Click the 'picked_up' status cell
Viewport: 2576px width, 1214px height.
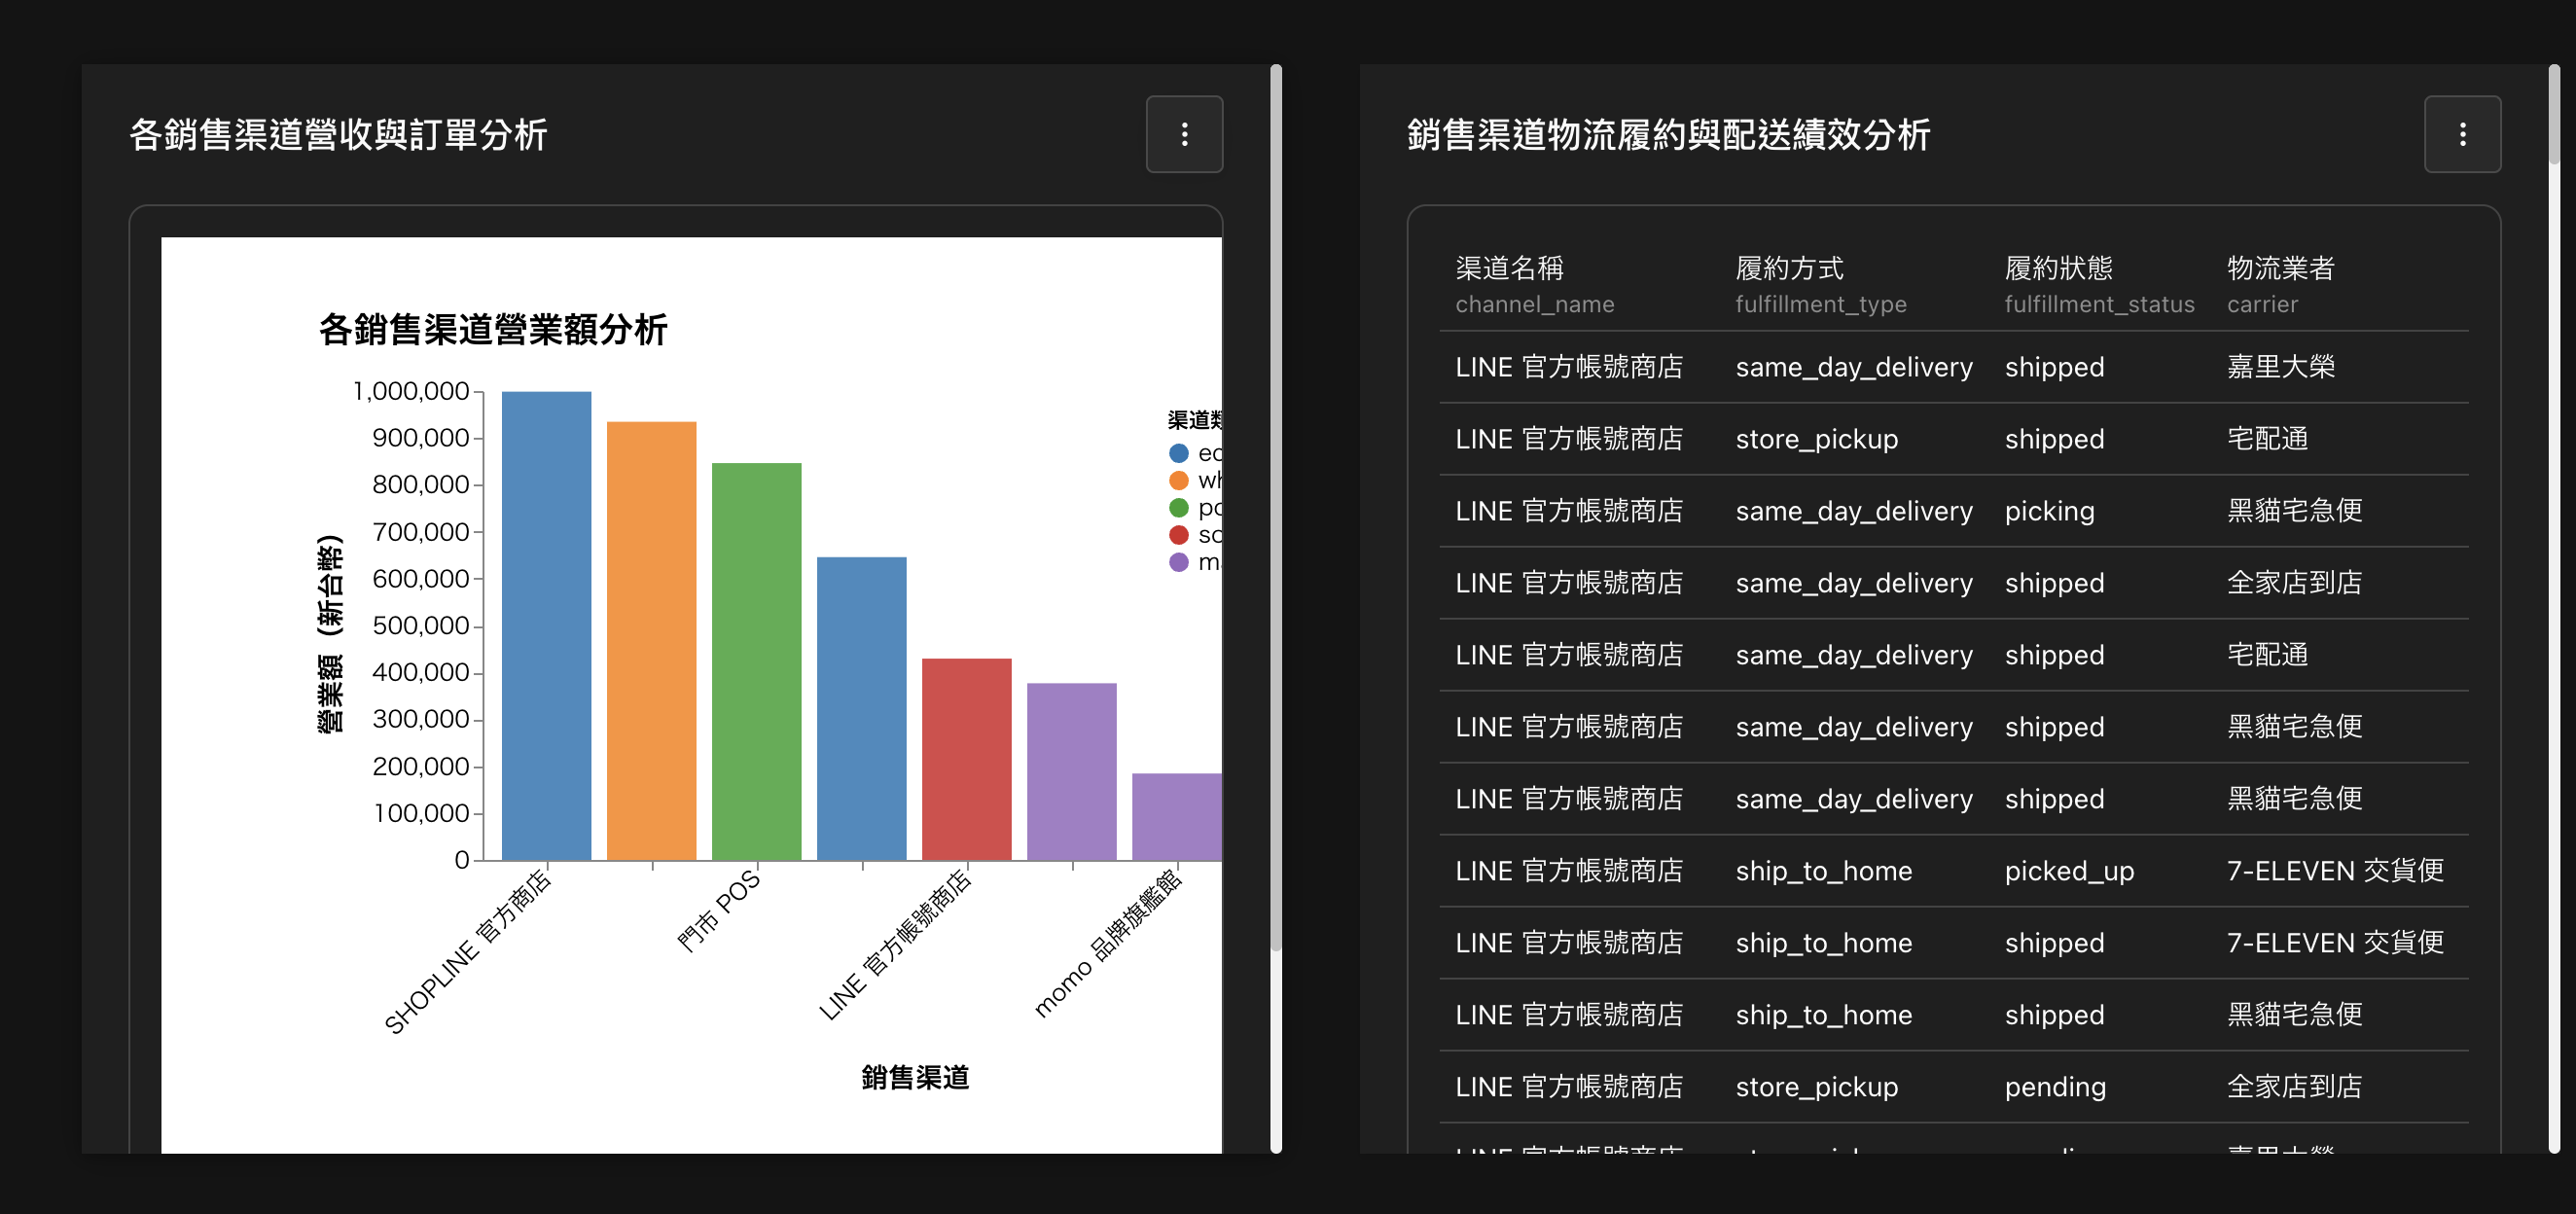[2069, 871]
